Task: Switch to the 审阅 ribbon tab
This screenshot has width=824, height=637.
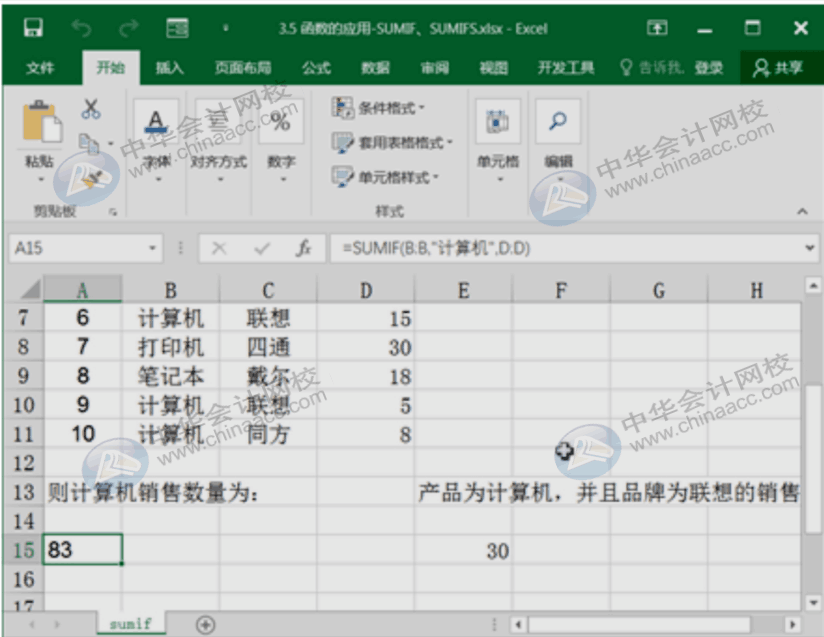Action: tap(435, 67)
